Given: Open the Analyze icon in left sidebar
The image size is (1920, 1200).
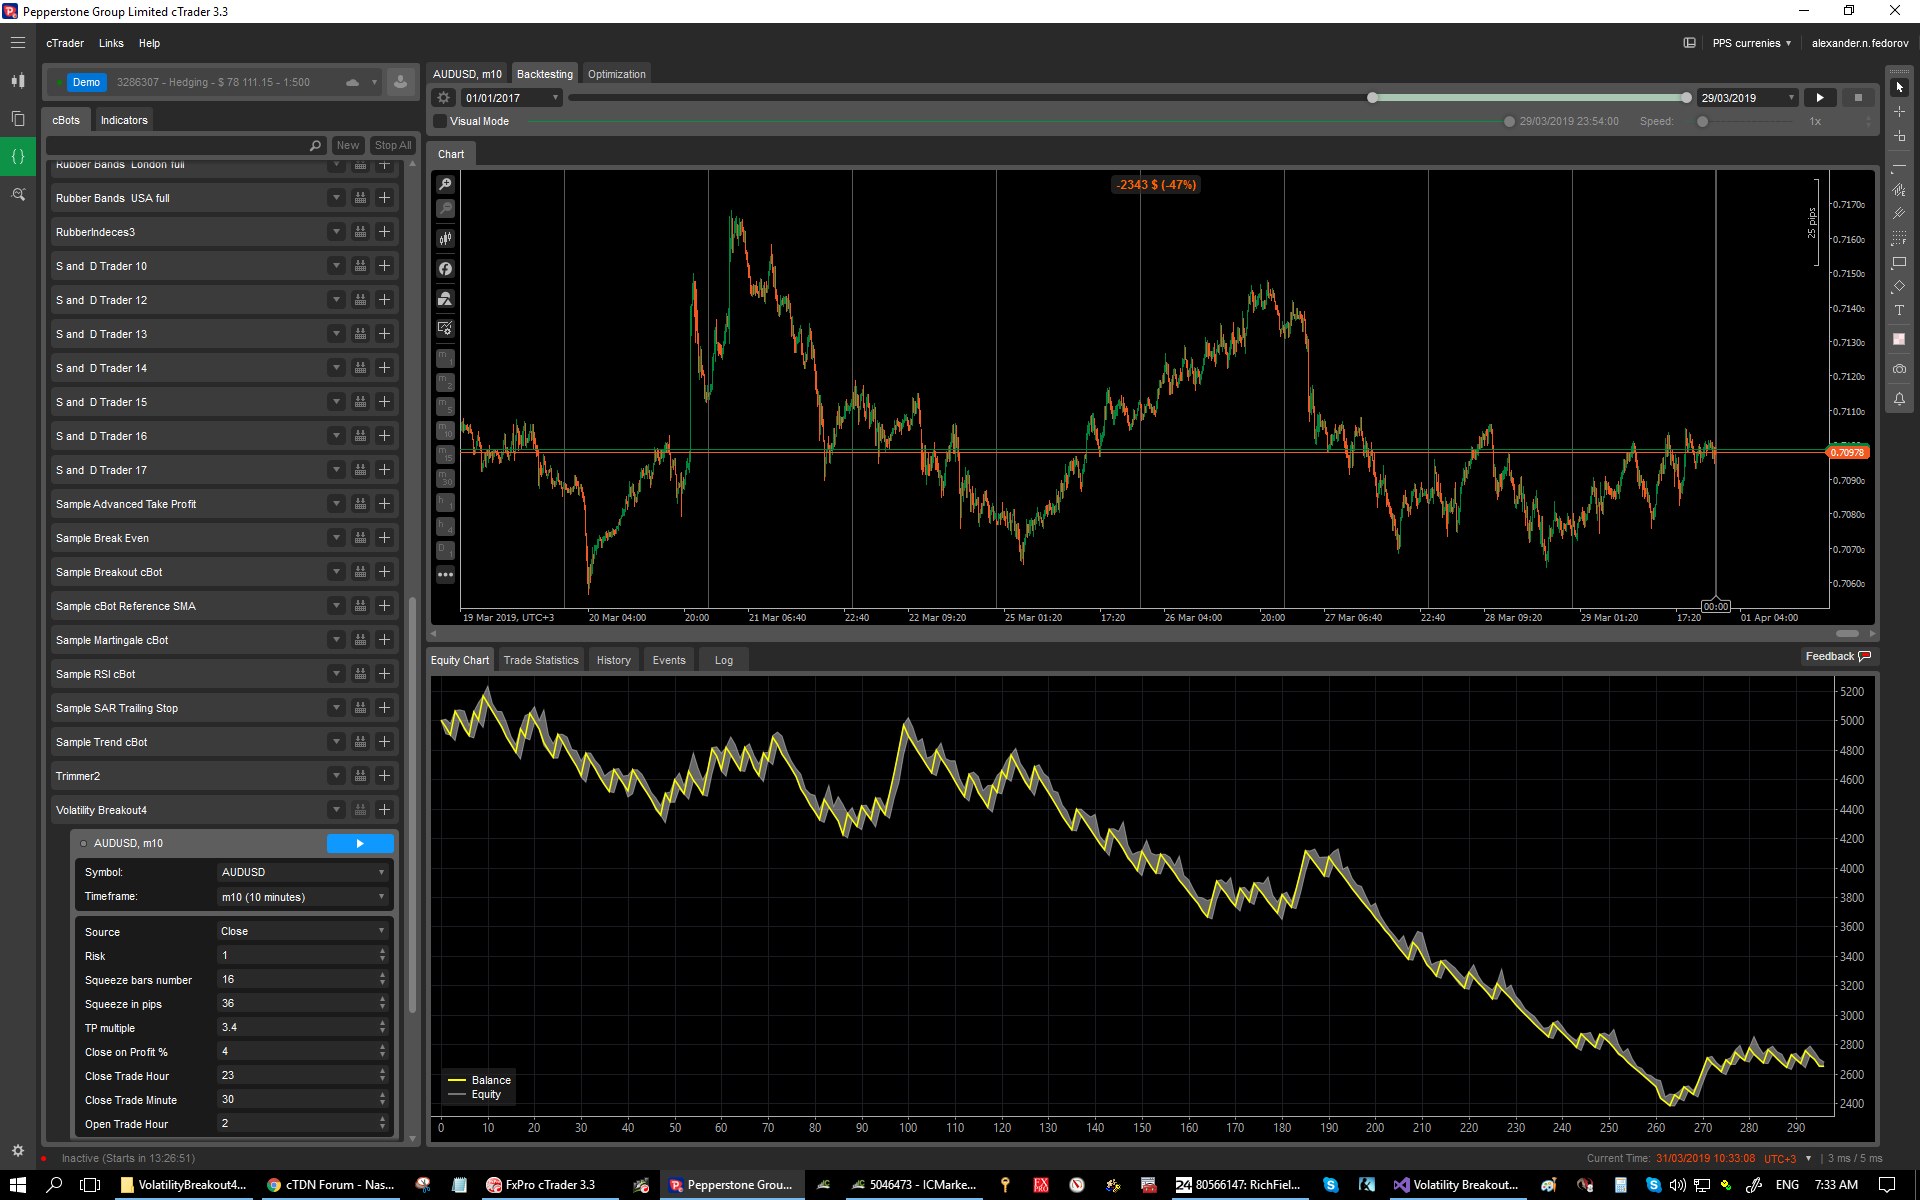Looking at the screenshot, I should (x=18, y=194).
